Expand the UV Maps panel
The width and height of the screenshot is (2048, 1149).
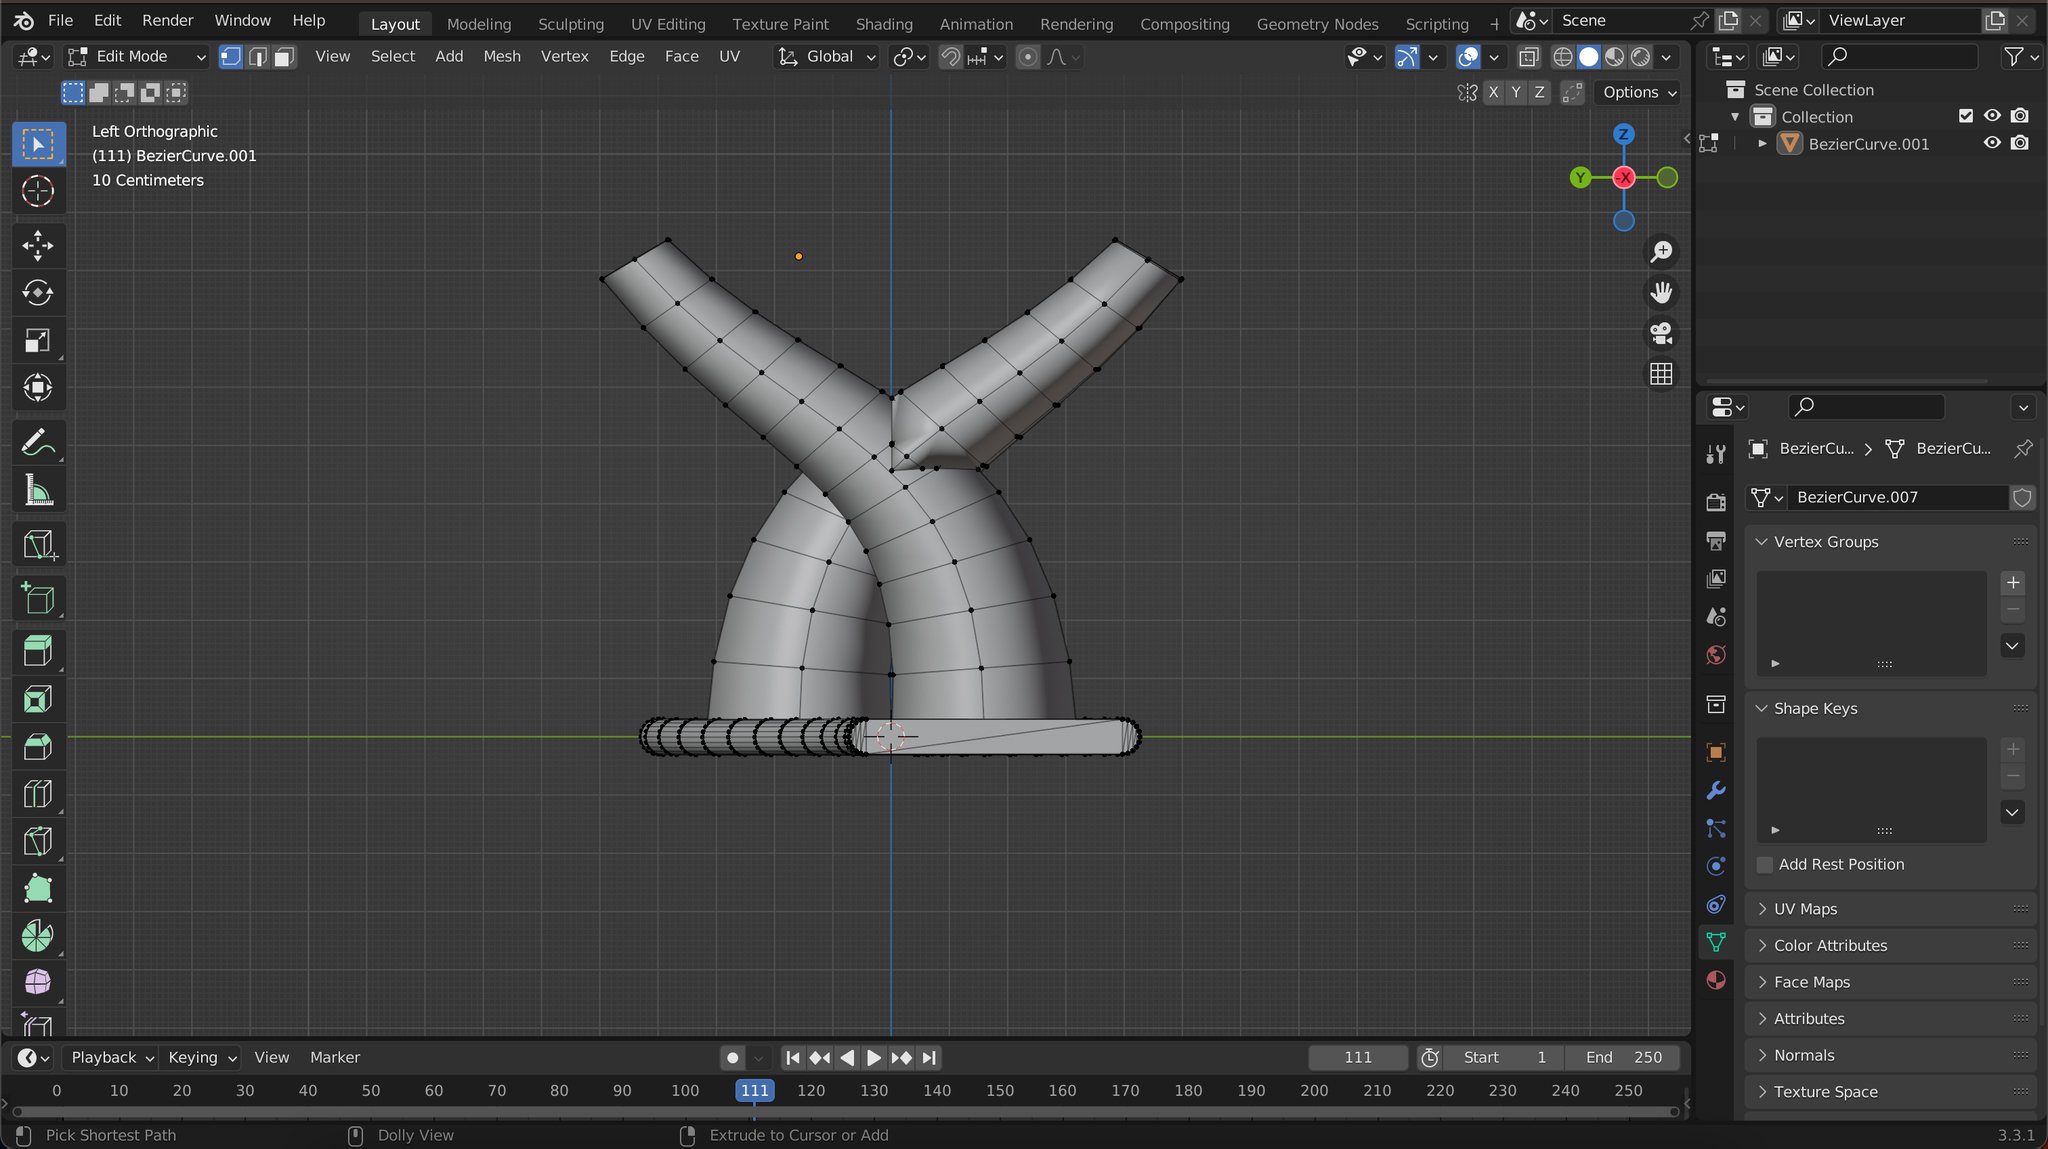pos(1805,909)
